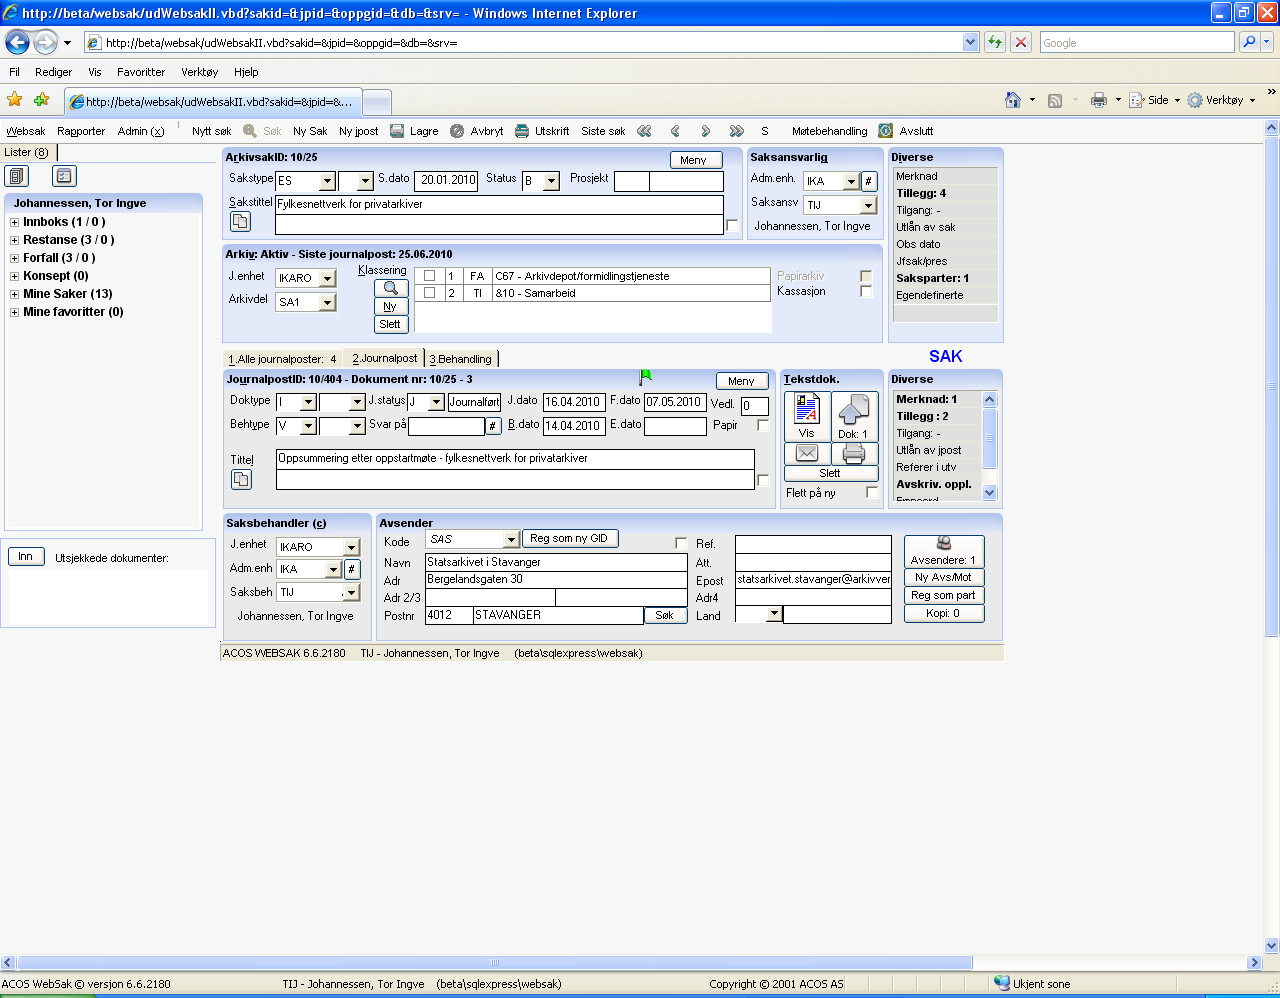This screenshot has height=998, width=1280.
Task: Click the printer icon in Tekstdok panel
Action: click(x=854, y=453)
